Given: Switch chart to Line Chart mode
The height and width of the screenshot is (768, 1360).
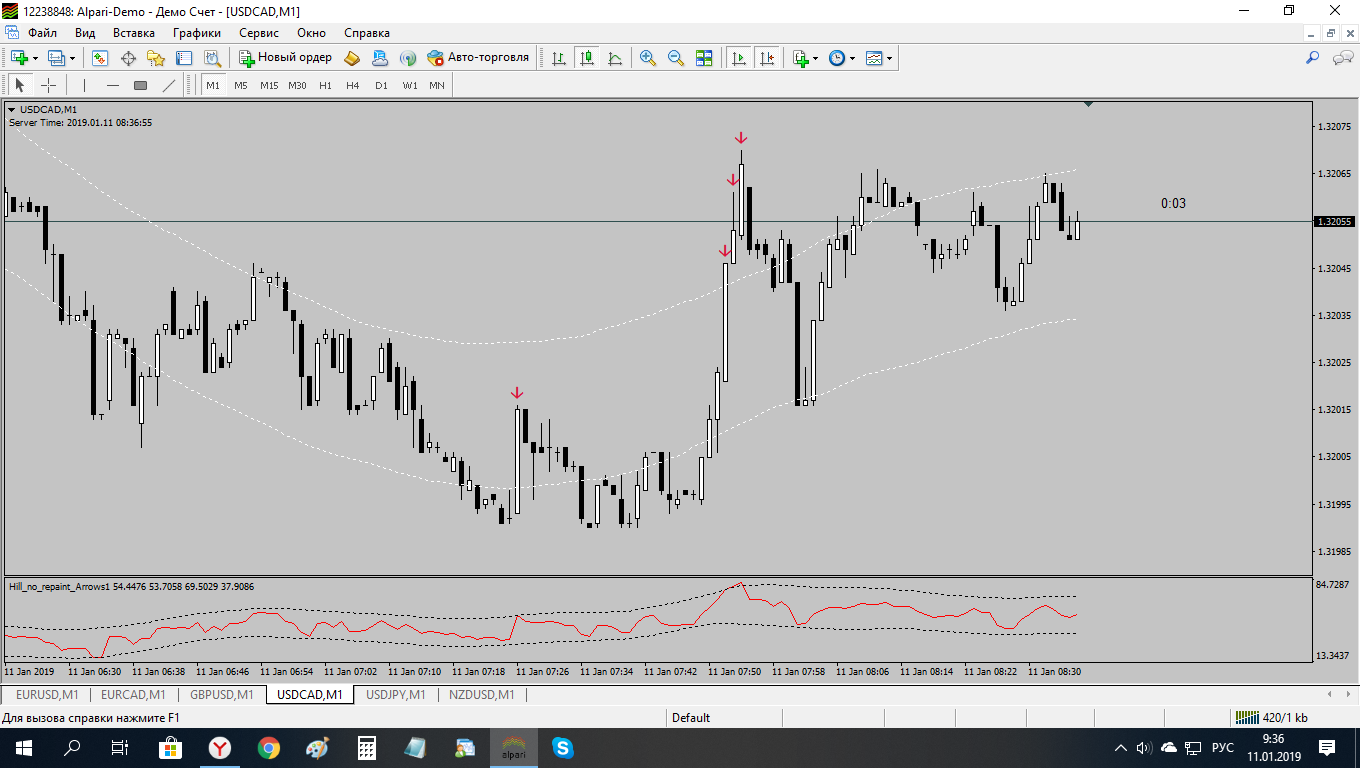Looking at the screenshot, I should point(615,58).
